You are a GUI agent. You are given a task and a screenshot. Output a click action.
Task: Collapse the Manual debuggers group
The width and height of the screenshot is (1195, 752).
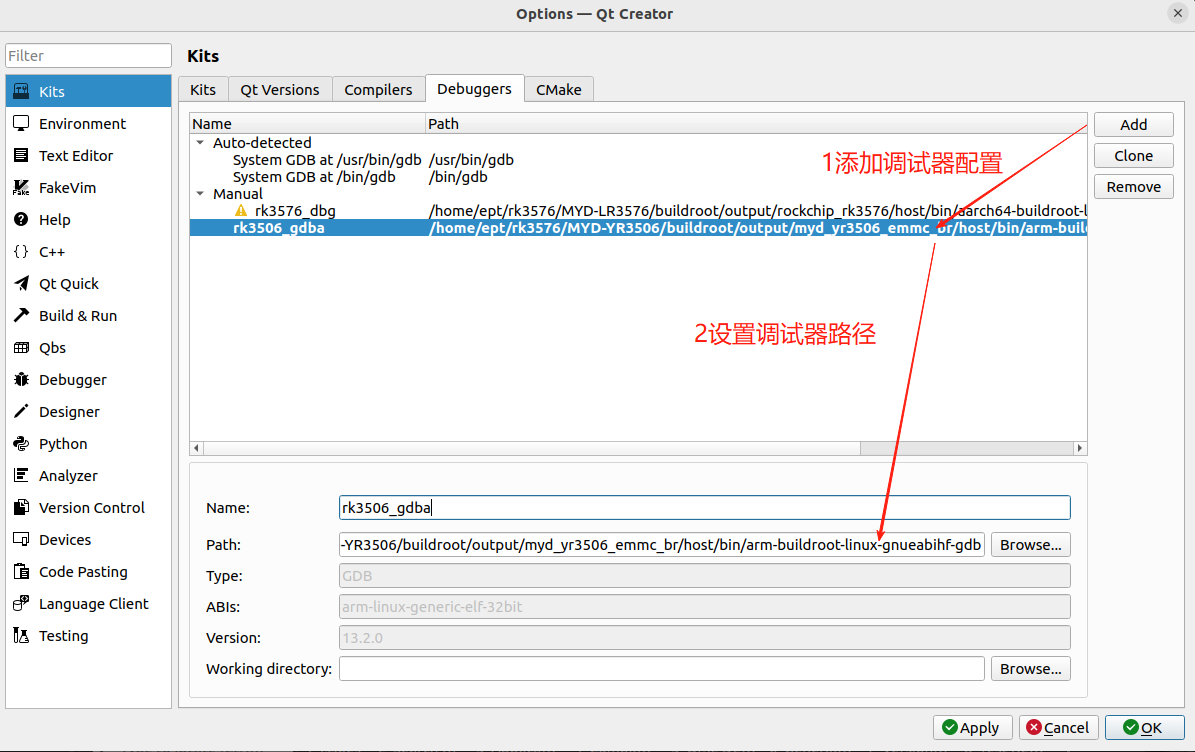tap(200, 194)
